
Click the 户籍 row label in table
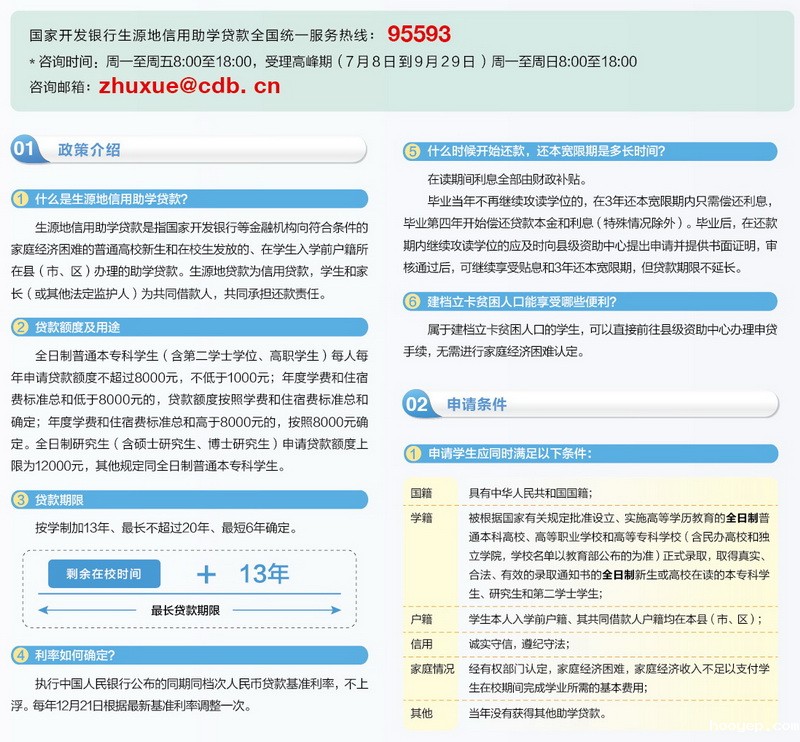click(x=422, y=619)
